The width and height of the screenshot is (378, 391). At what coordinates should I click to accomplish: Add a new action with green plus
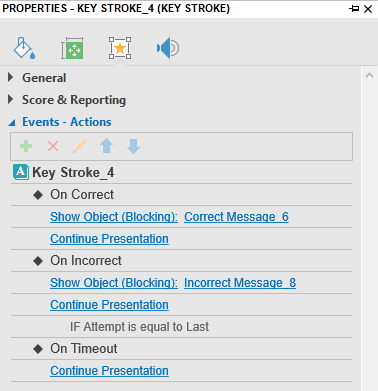pos(26,146)
